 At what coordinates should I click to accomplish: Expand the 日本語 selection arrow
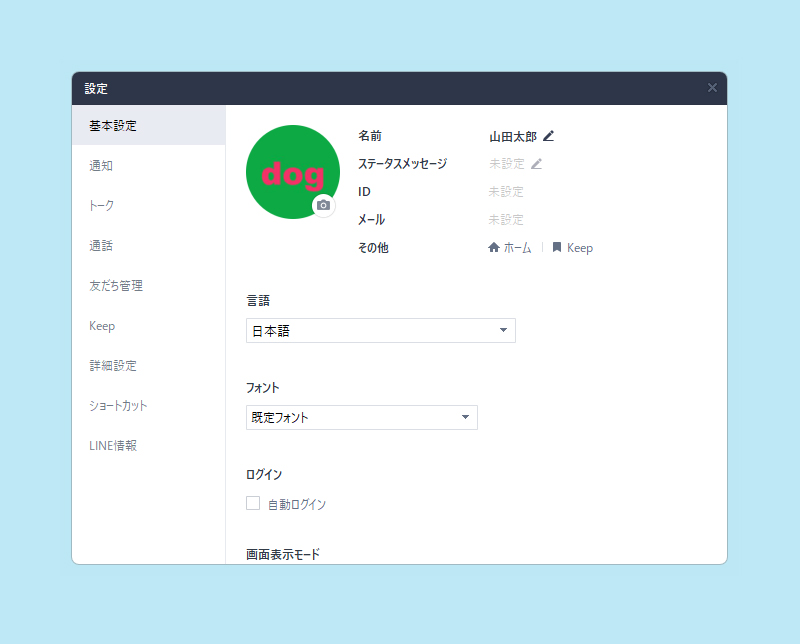(x=504, y=330)
